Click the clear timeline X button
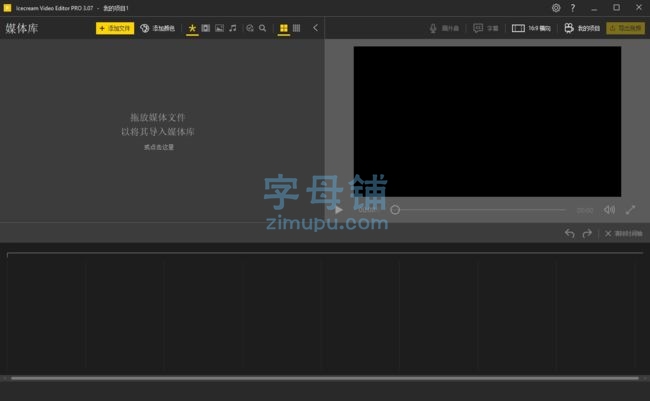This screenshot has width=650, height=401. pos(623,234)
